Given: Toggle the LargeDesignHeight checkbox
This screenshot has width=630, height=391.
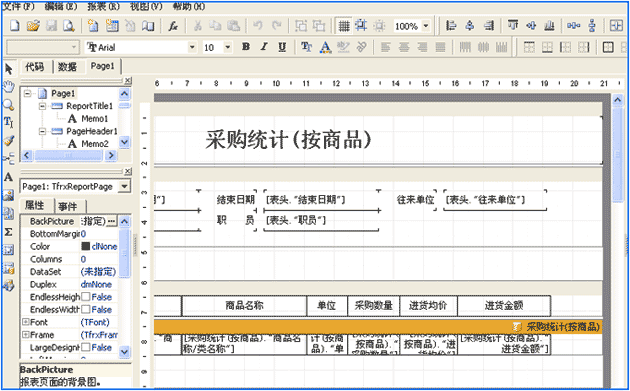Looking at the screenshot, I should (85, 347).
